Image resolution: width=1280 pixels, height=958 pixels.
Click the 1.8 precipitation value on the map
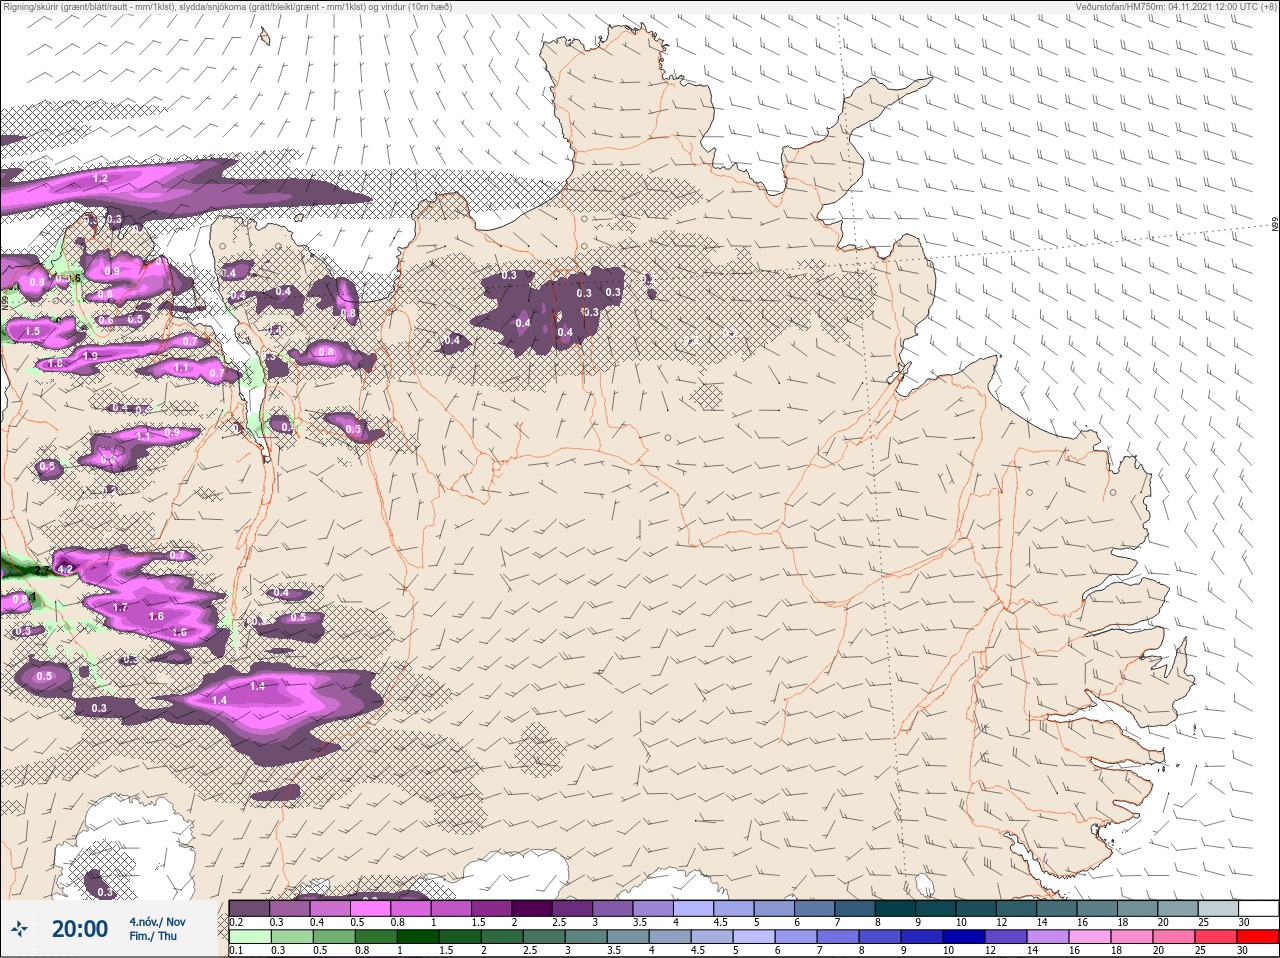pos(56,364)
